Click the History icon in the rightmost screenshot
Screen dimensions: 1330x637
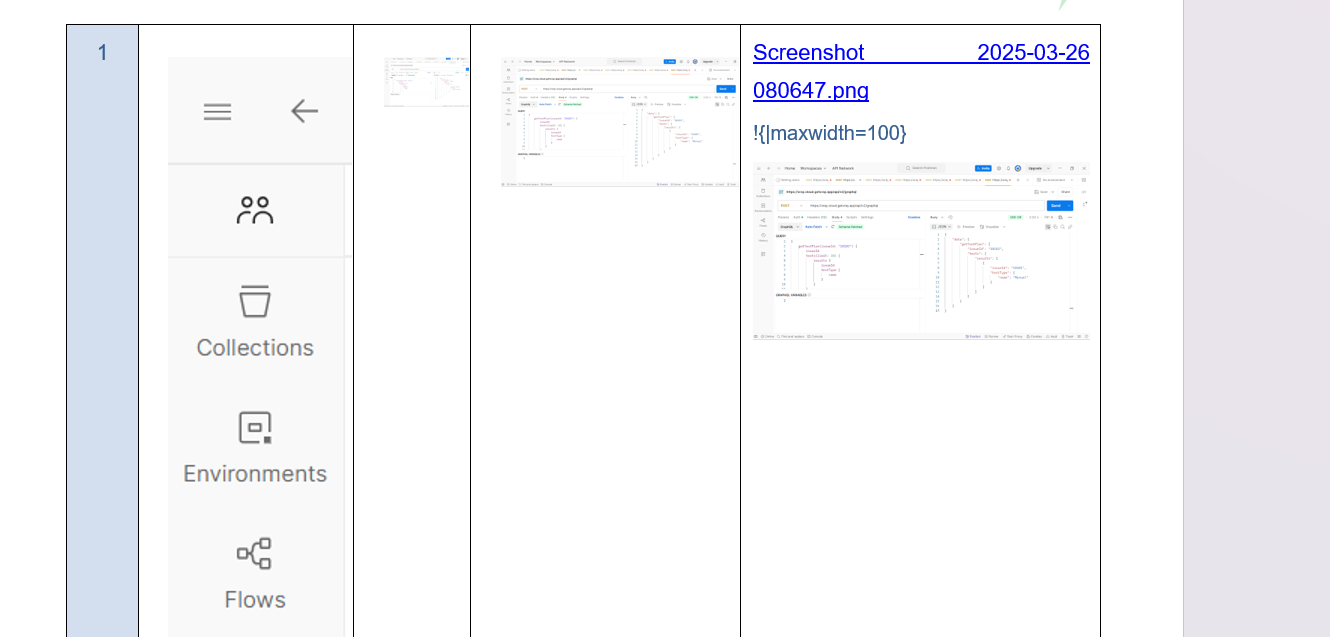coord(763,237)
